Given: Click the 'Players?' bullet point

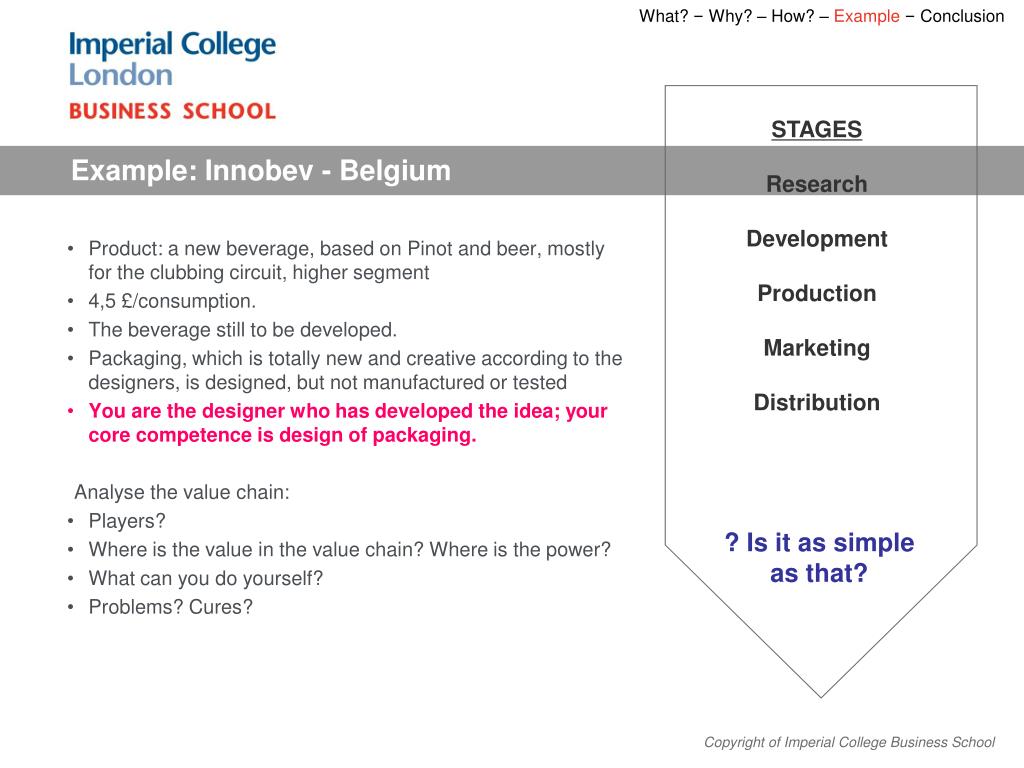Looking at the screenshot, I should [x=127, y=521].
